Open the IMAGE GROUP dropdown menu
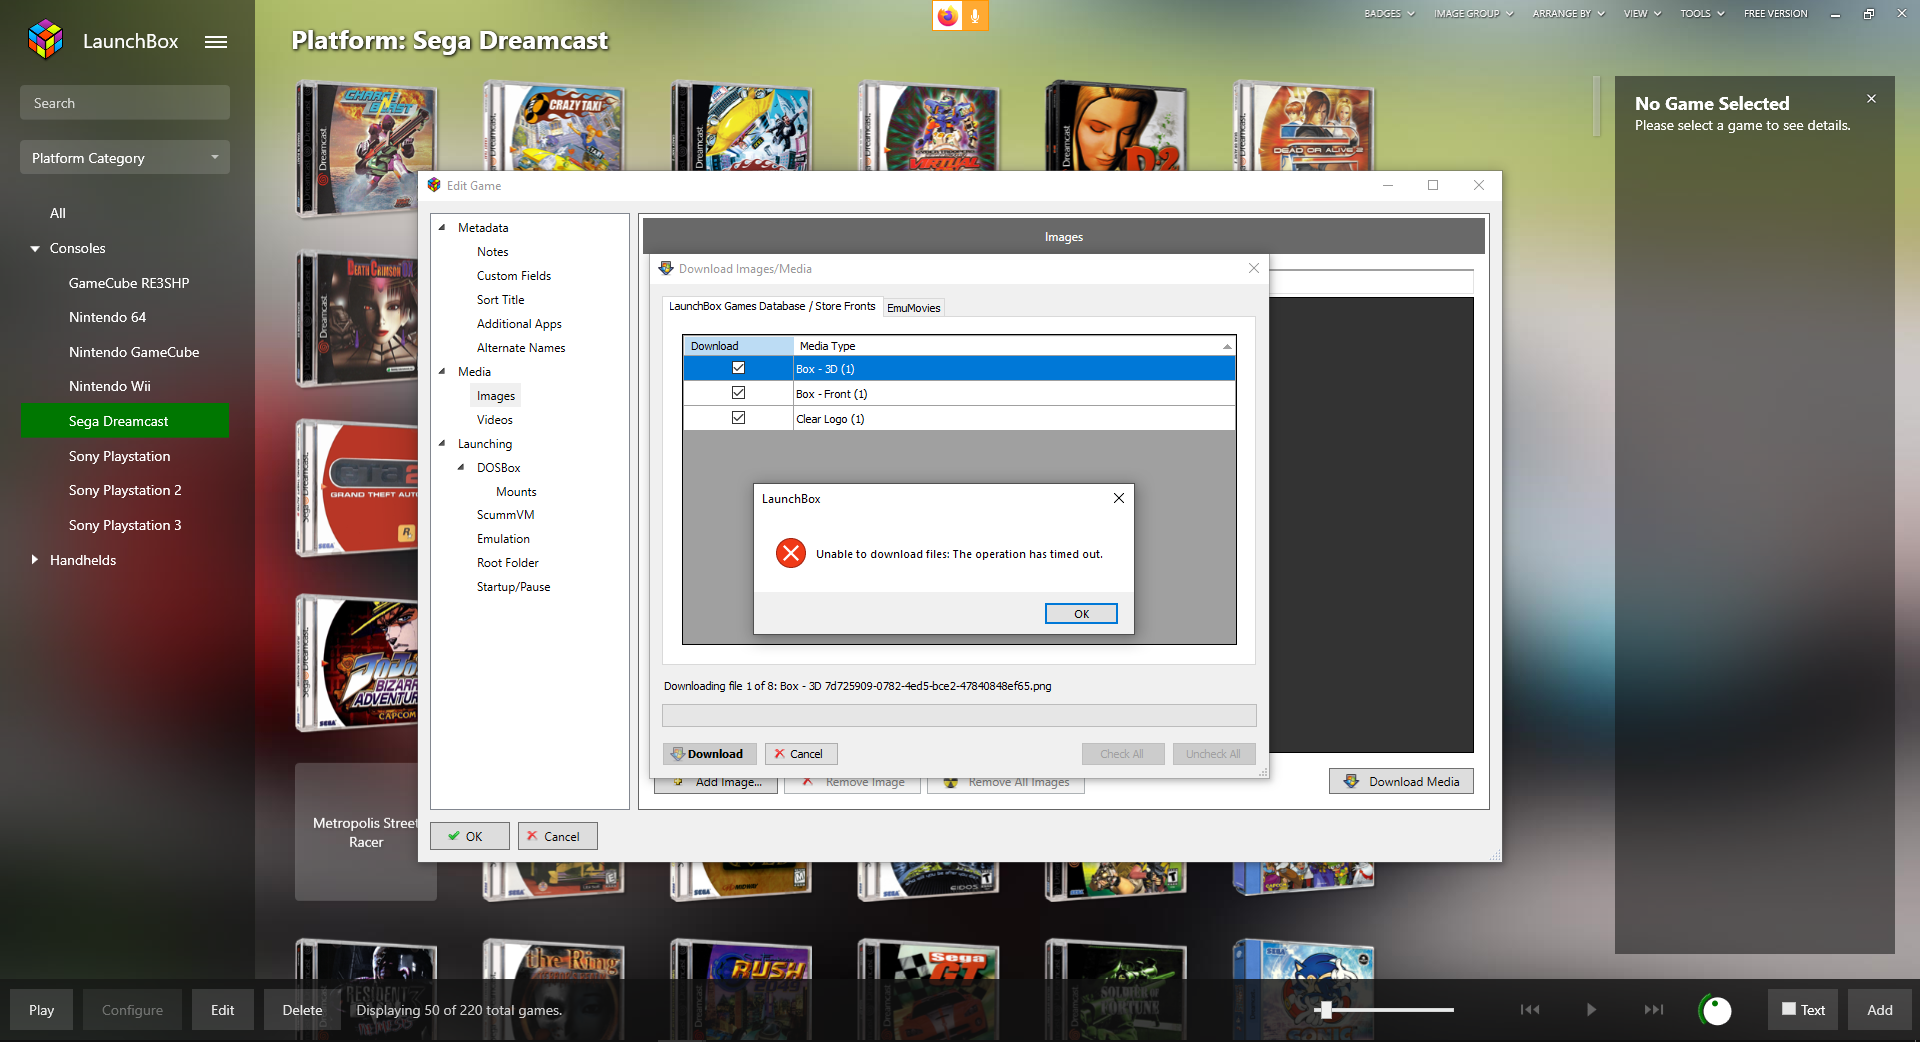This screenshot has width=1920, height=1042. [1473, 14]
